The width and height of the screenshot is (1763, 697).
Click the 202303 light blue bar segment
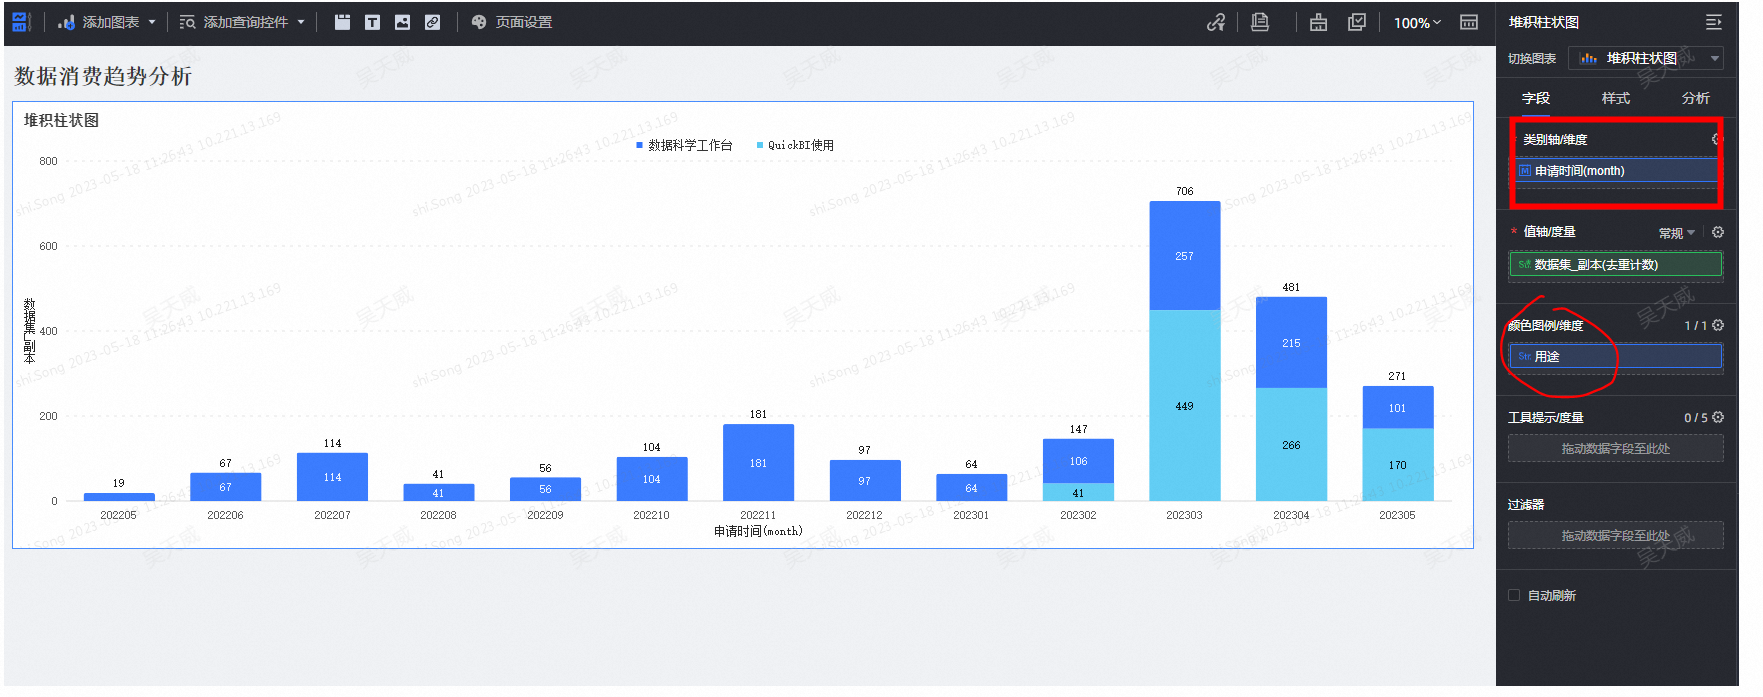[x=1184, y=405]
